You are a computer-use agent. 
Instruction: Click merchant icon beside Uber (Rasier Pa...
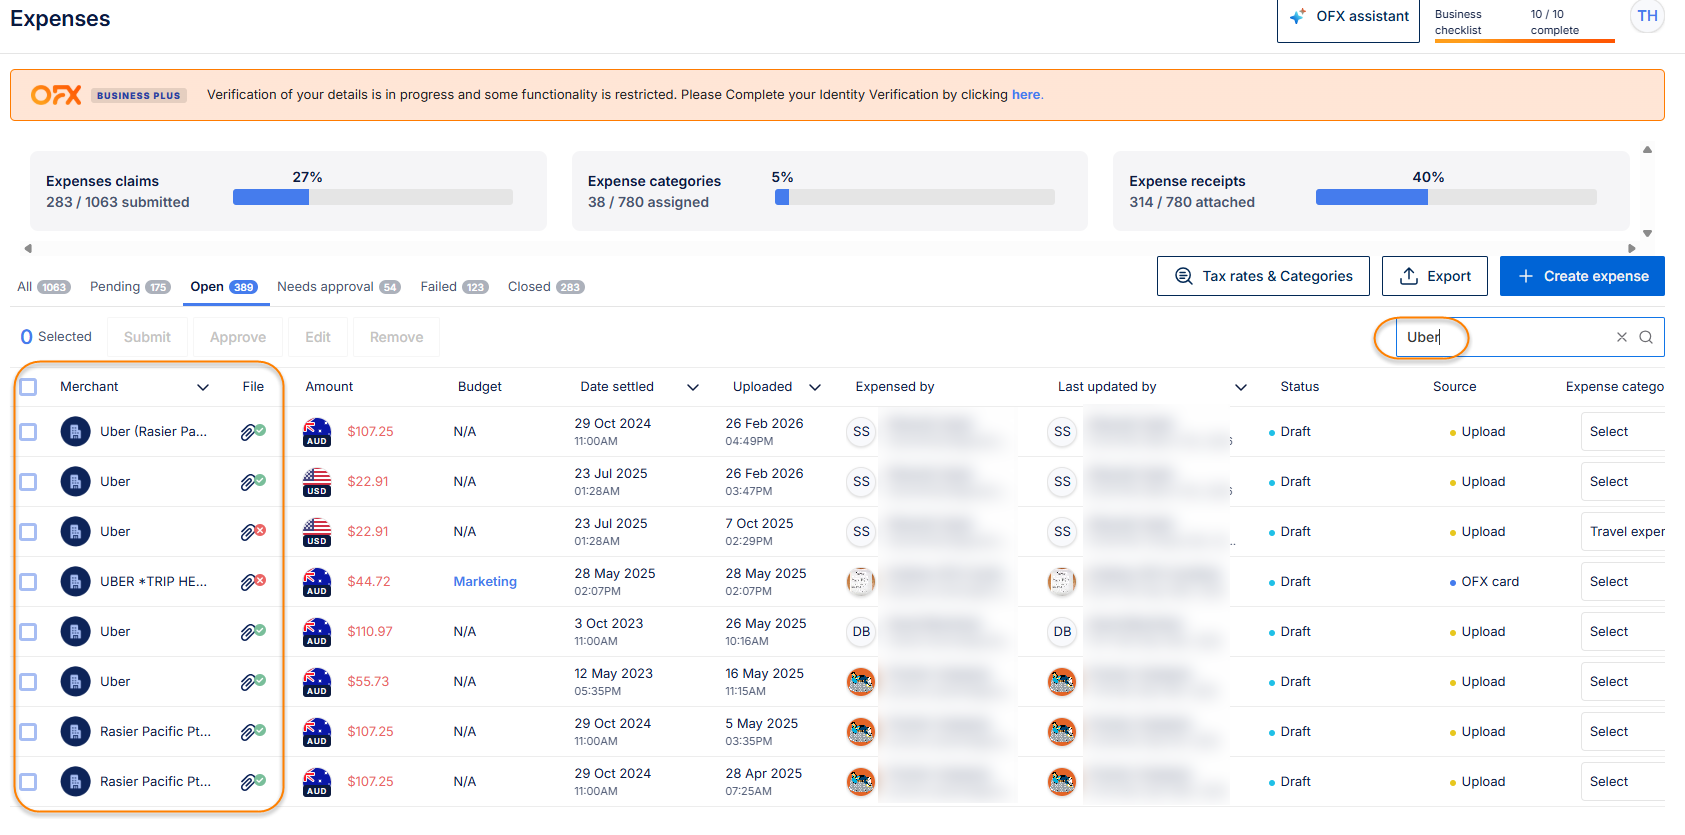[75, 432]
